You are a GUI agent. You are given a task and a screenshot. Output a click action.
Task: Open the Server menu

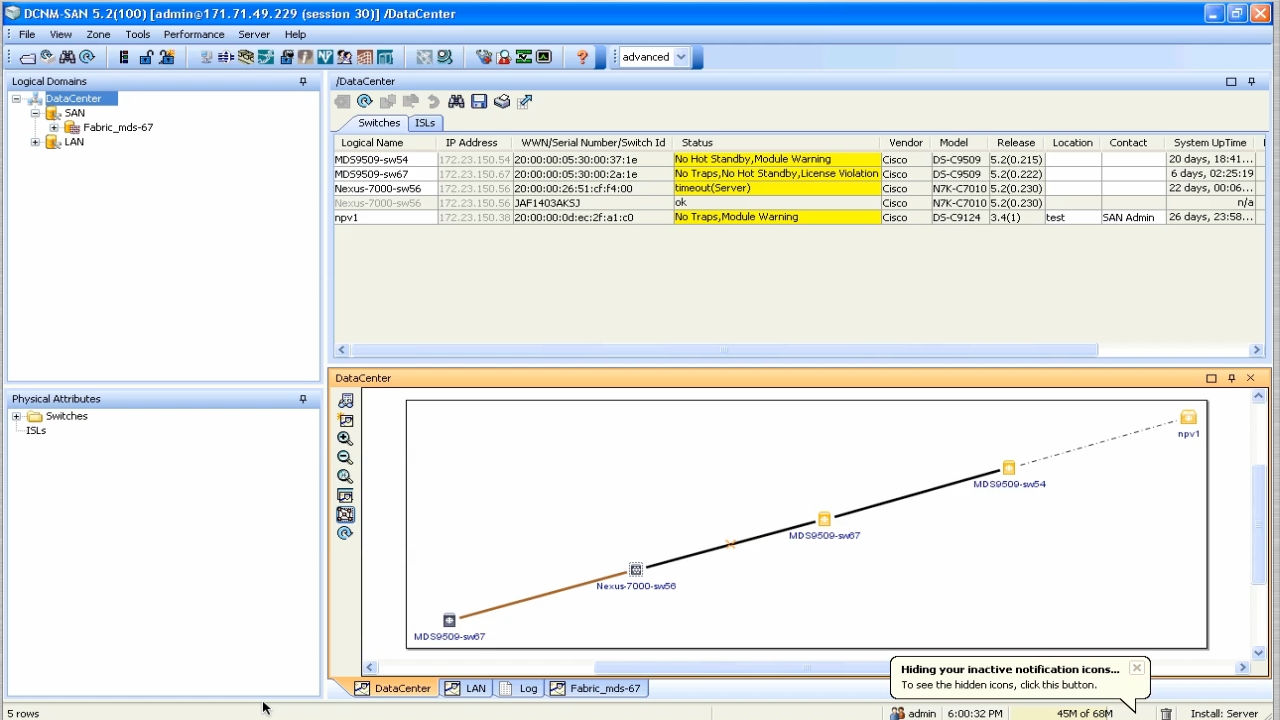pyautogui.click(x=254, y=34)
